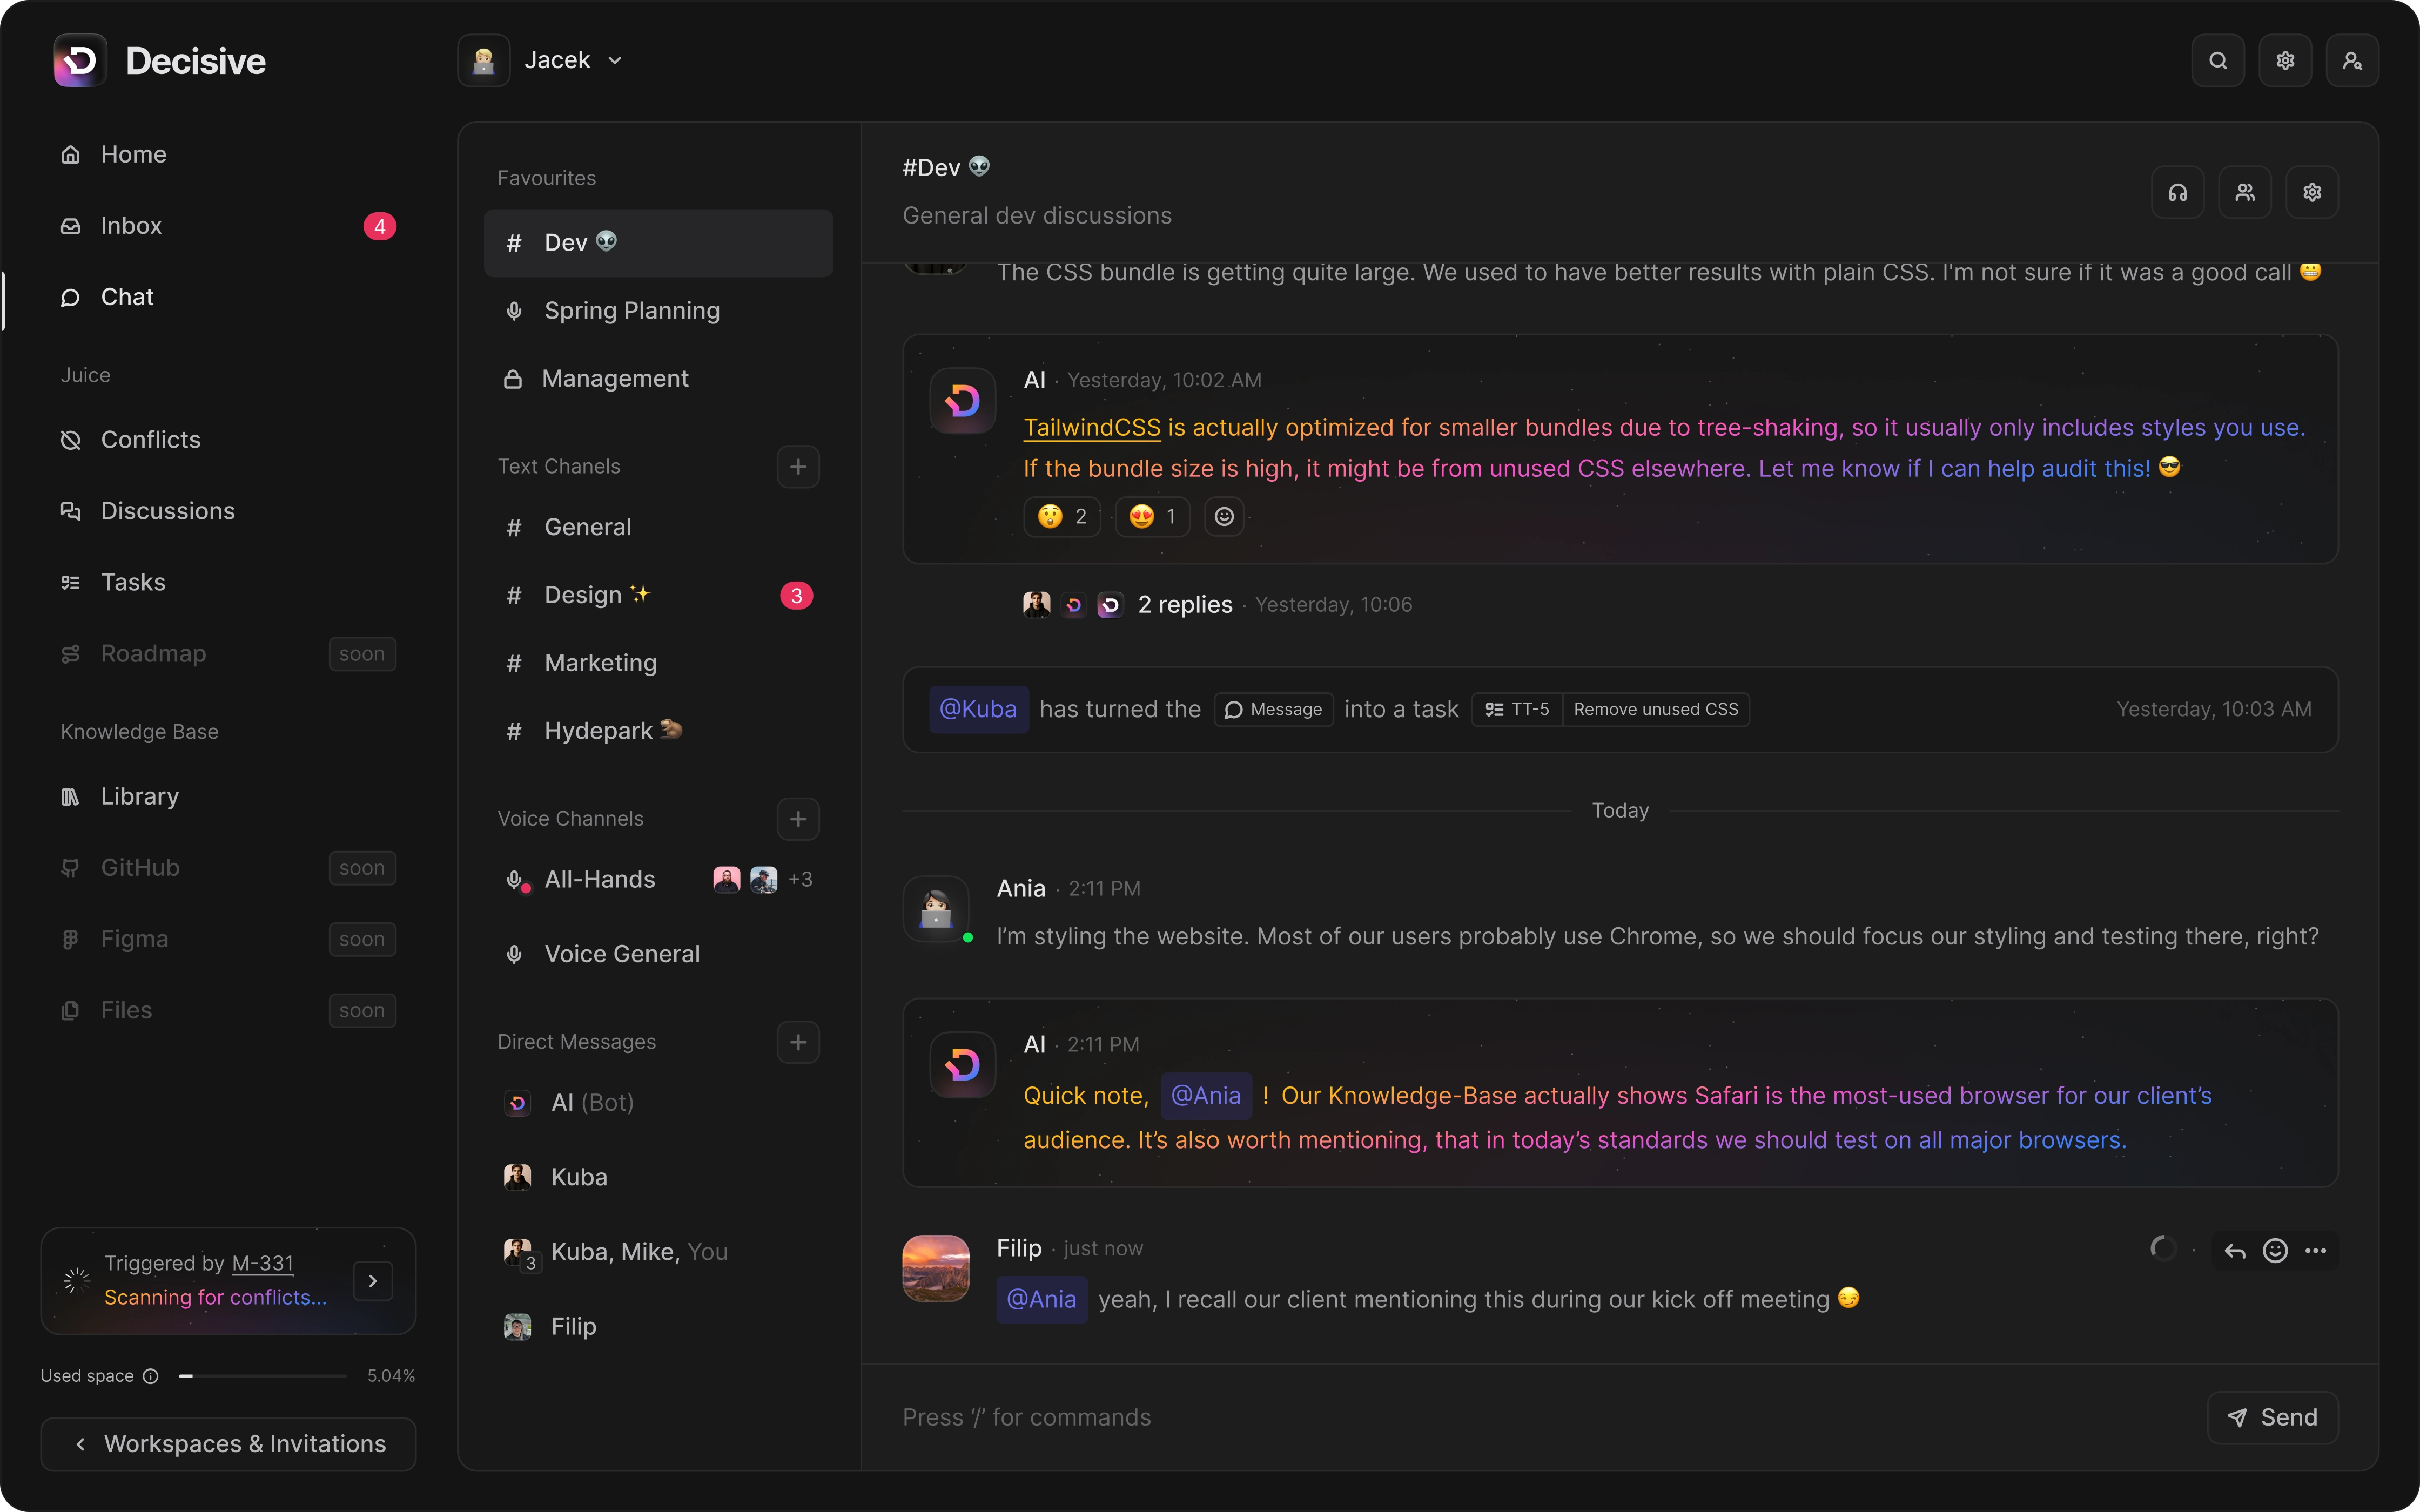Click the search icon in top bar
The image size is (2420, 1512).
(x=2217, y=61)
